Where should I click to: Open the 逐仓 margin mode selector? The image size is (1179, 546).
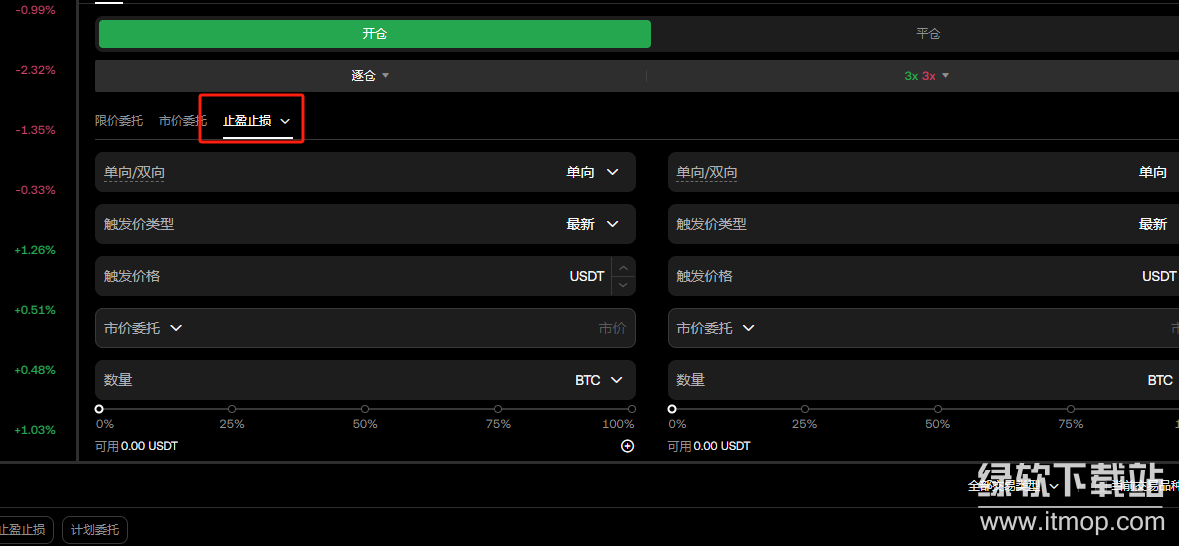coord(370,75)
